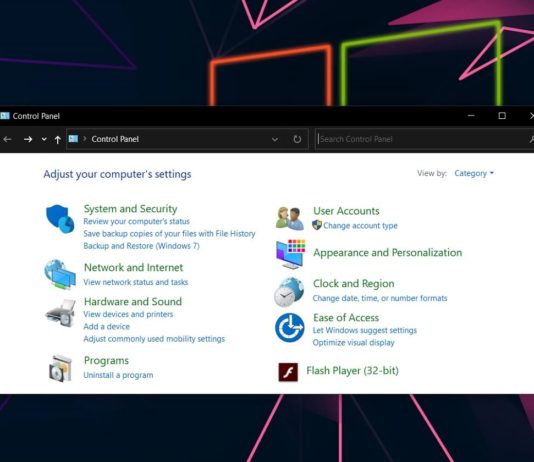Screen dimensions: 534x462
Task: Maximize the Control Panel window
Action: tap(502, 116)
